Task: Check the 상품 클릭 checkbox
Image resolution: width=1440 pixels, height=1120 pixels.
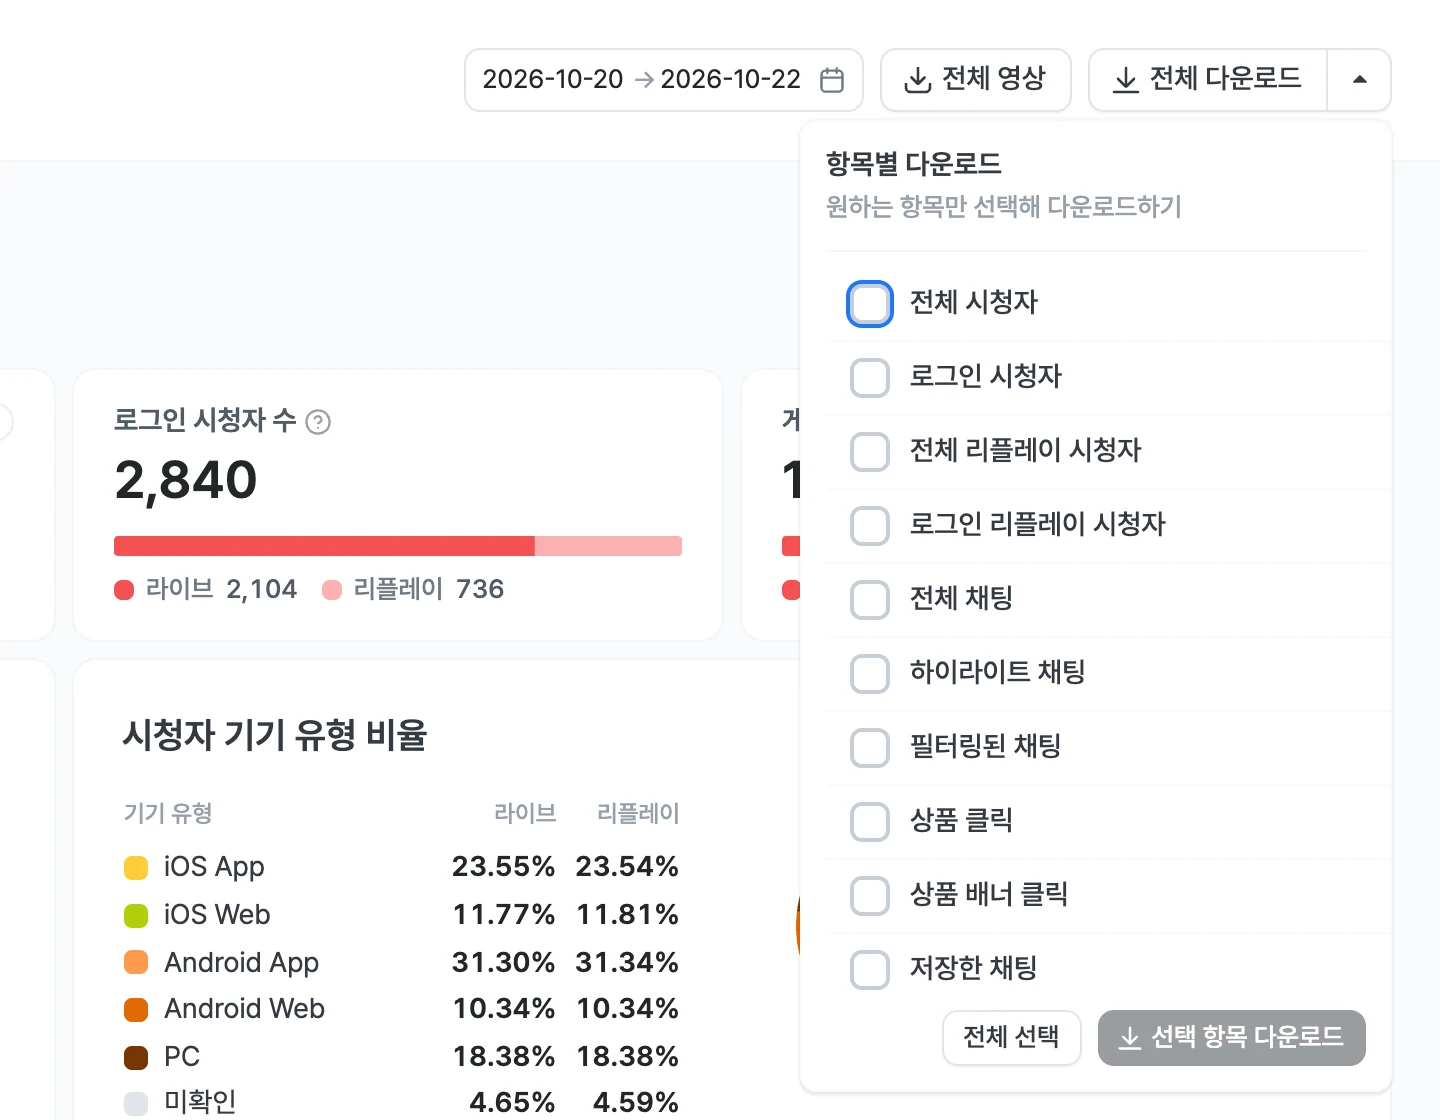Action: coord(869,822)
